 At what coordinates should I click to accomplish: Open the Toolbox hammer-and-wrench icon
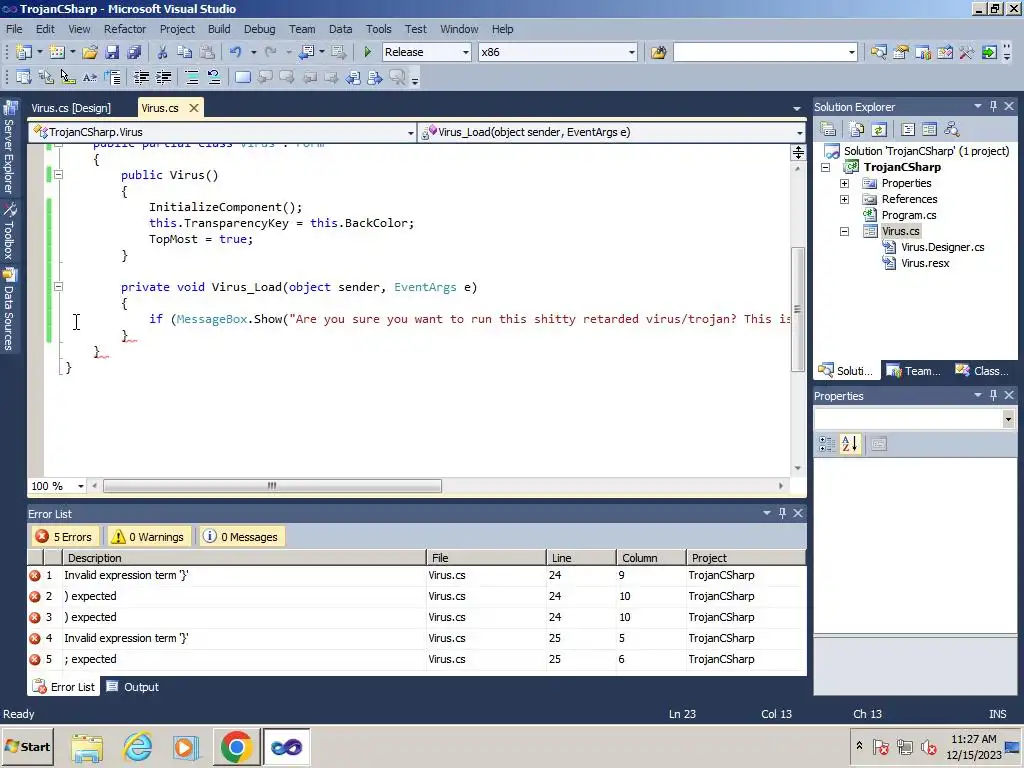967,52
